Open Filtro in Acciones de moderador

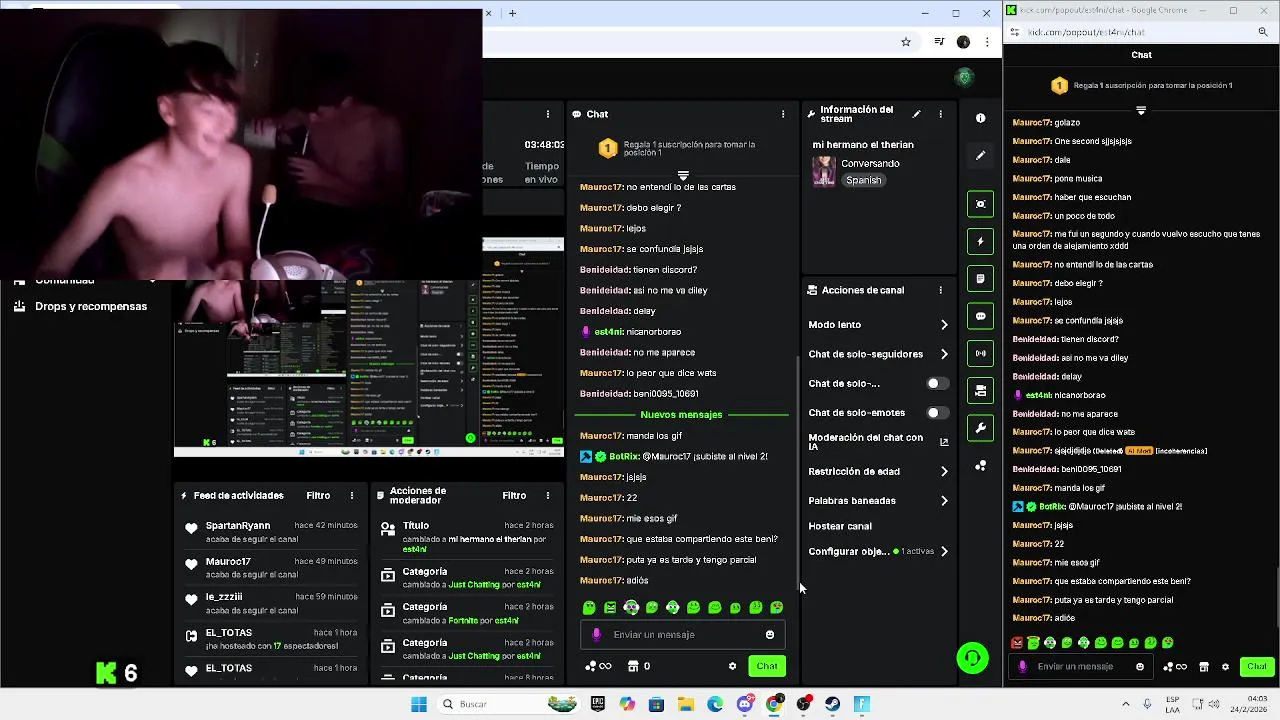(x=514, y=495)
